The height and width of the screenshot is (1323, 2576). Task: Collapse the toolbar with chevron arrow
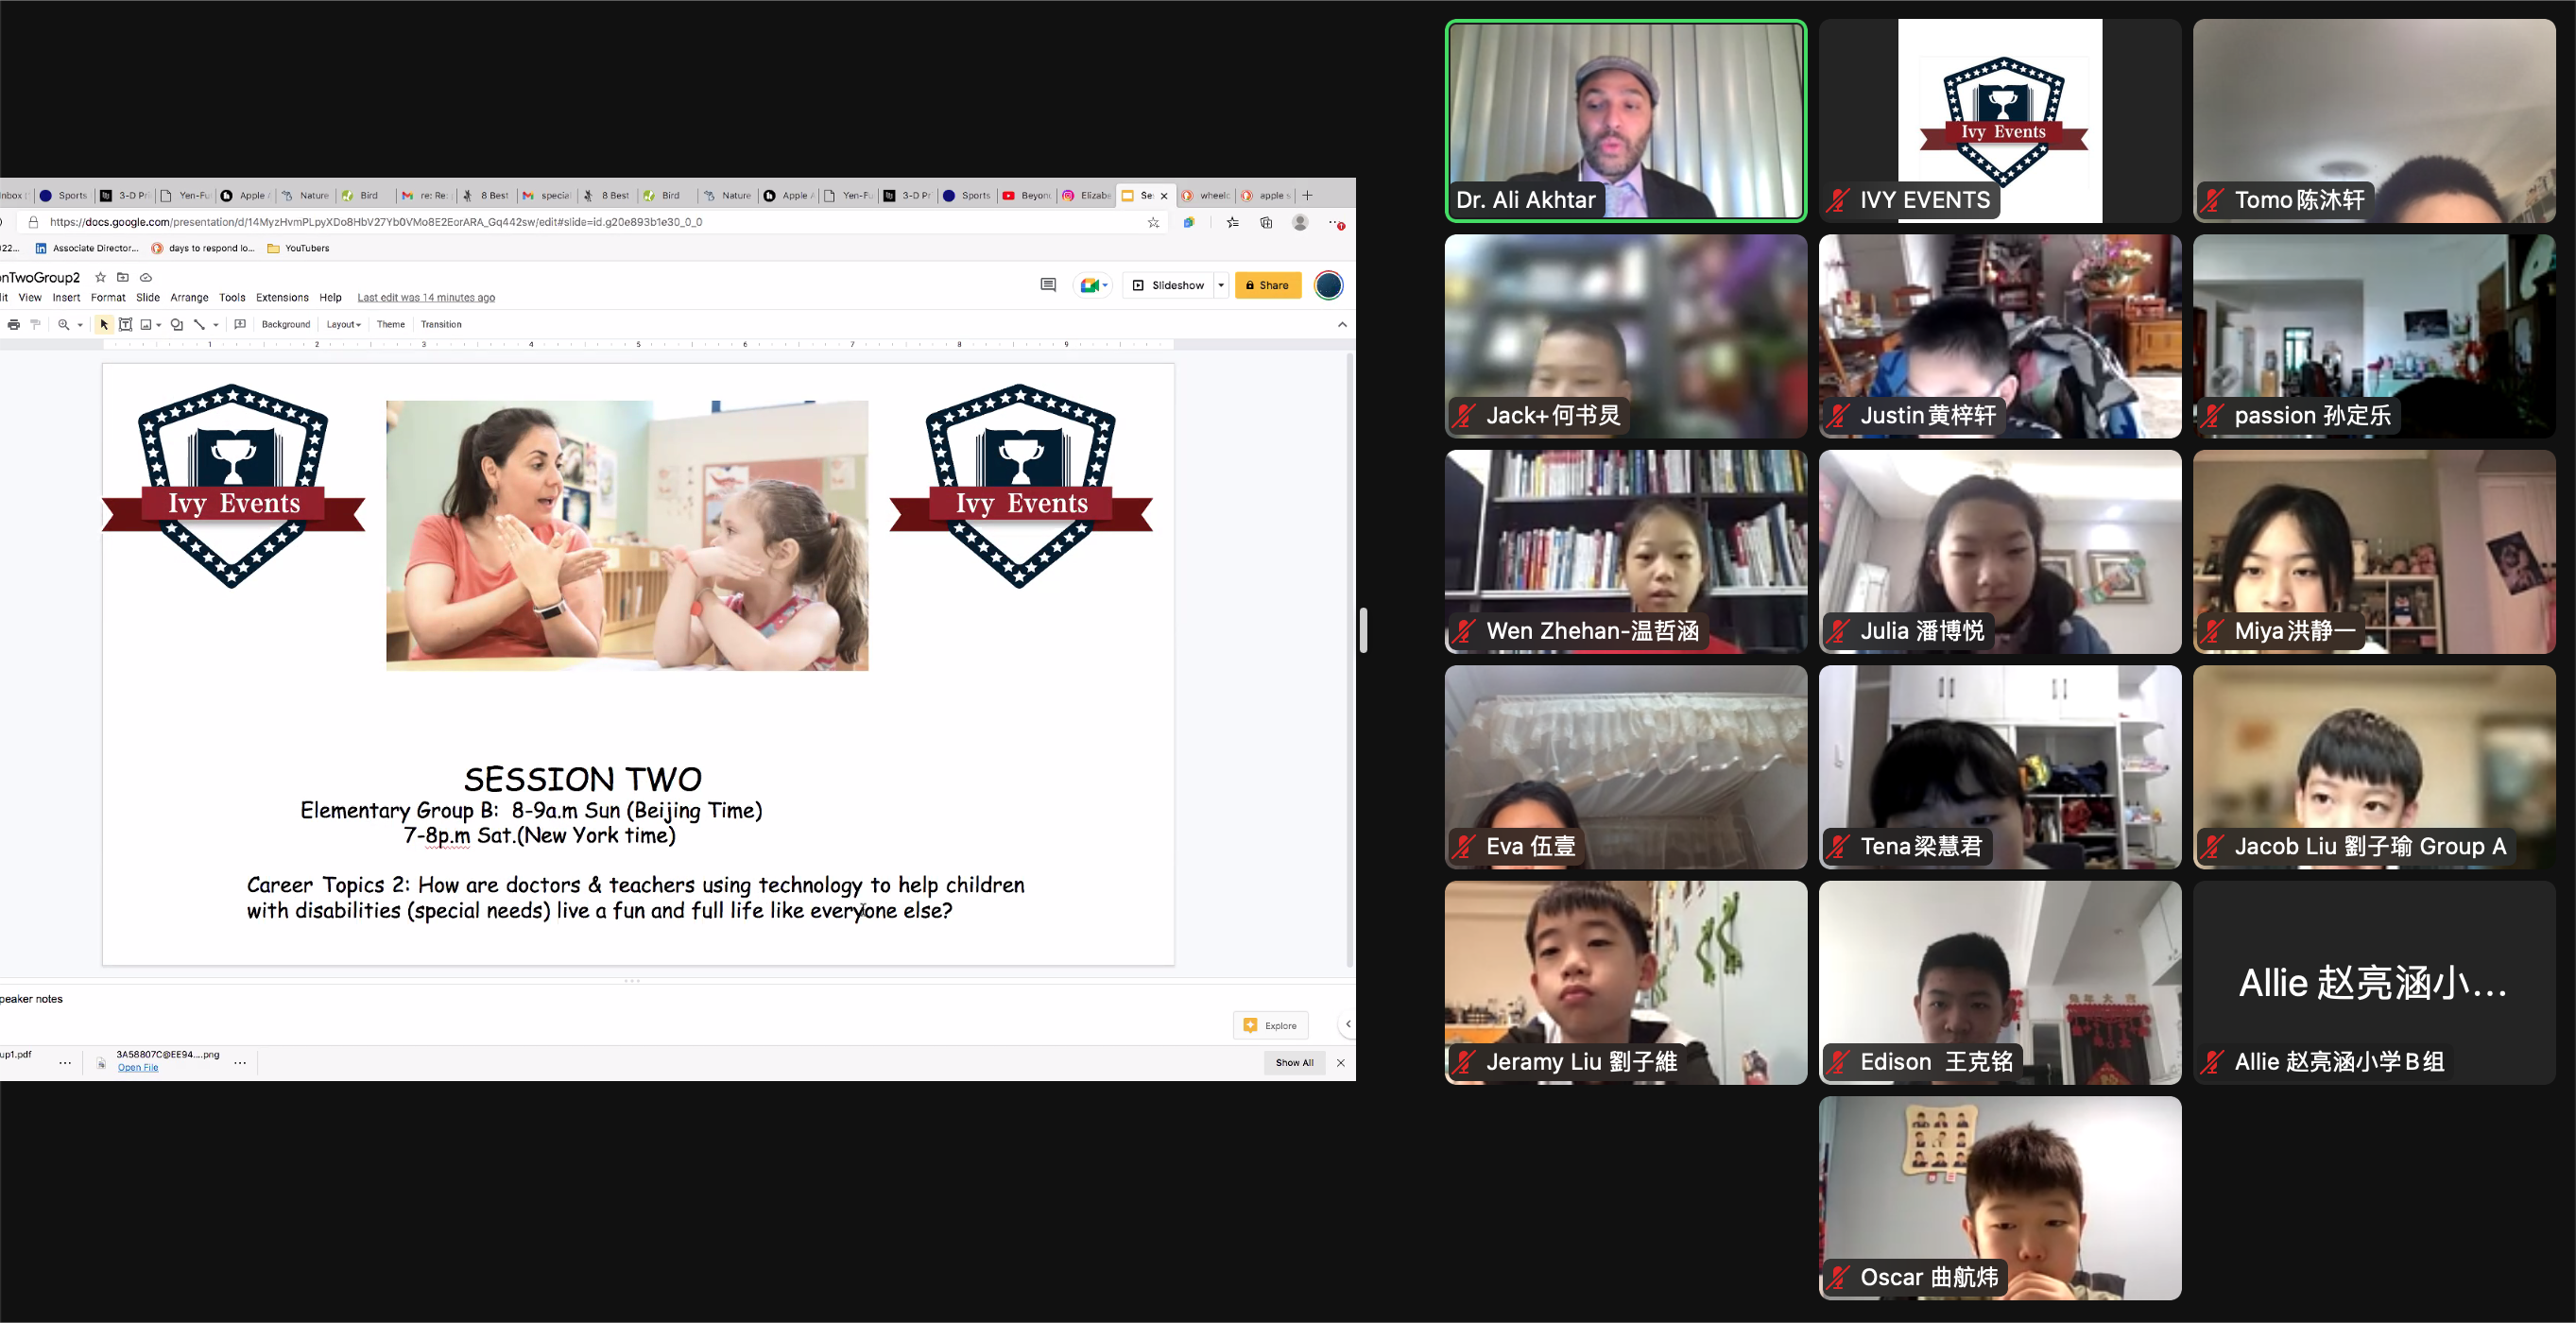coord(1342,325)
